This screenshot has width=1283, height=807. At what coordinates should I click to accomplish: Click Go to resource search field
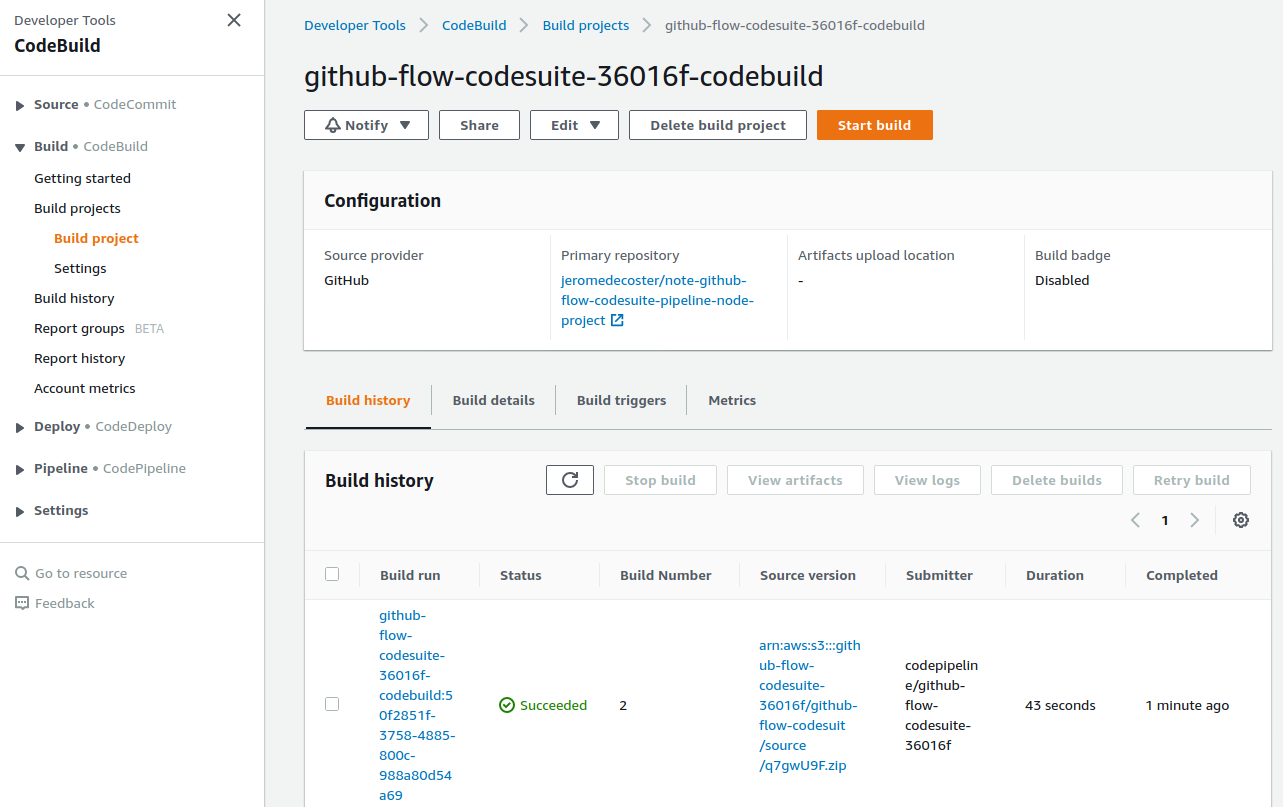click(x=81, y=573)
